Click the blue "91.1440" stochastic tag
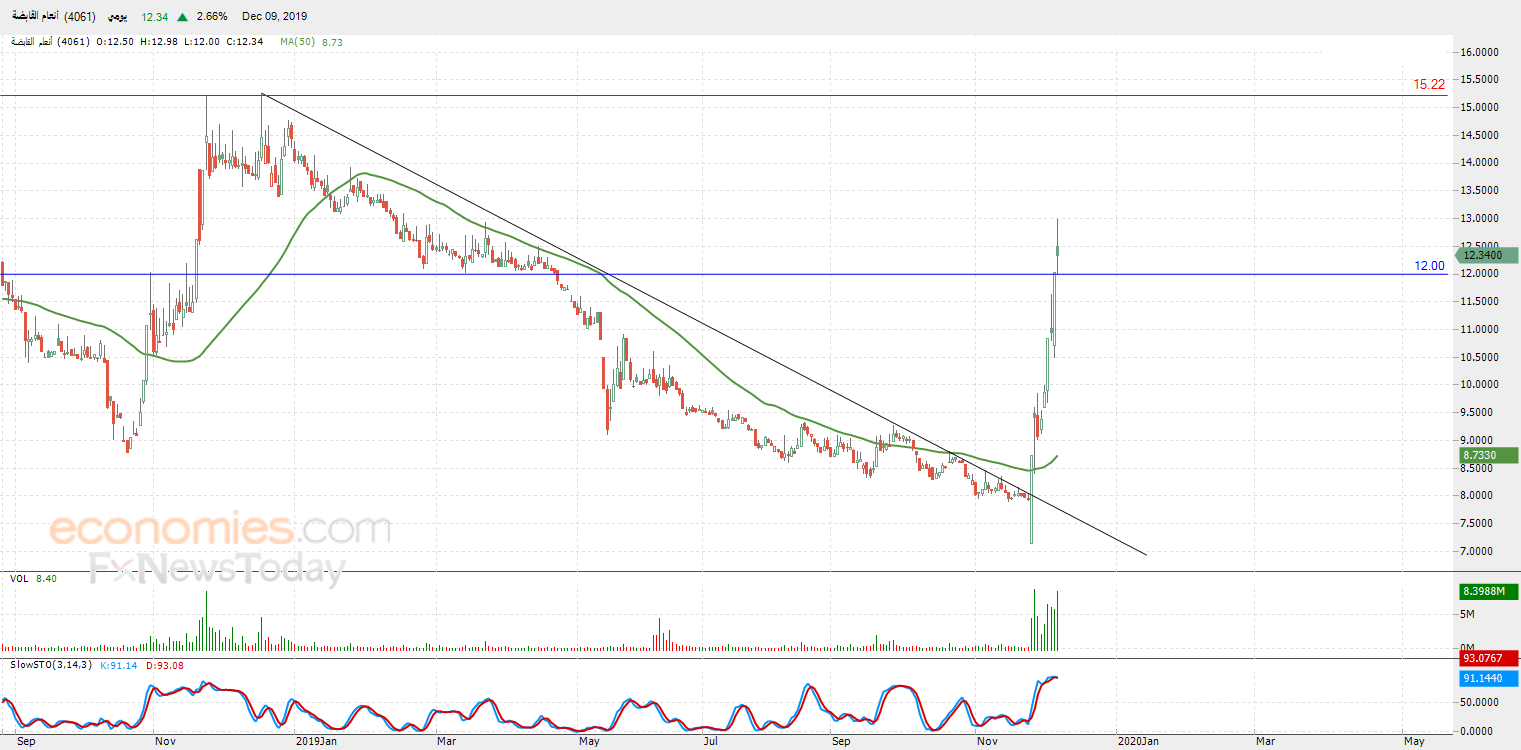The image size is (1521, 750). click(1489, 677)
